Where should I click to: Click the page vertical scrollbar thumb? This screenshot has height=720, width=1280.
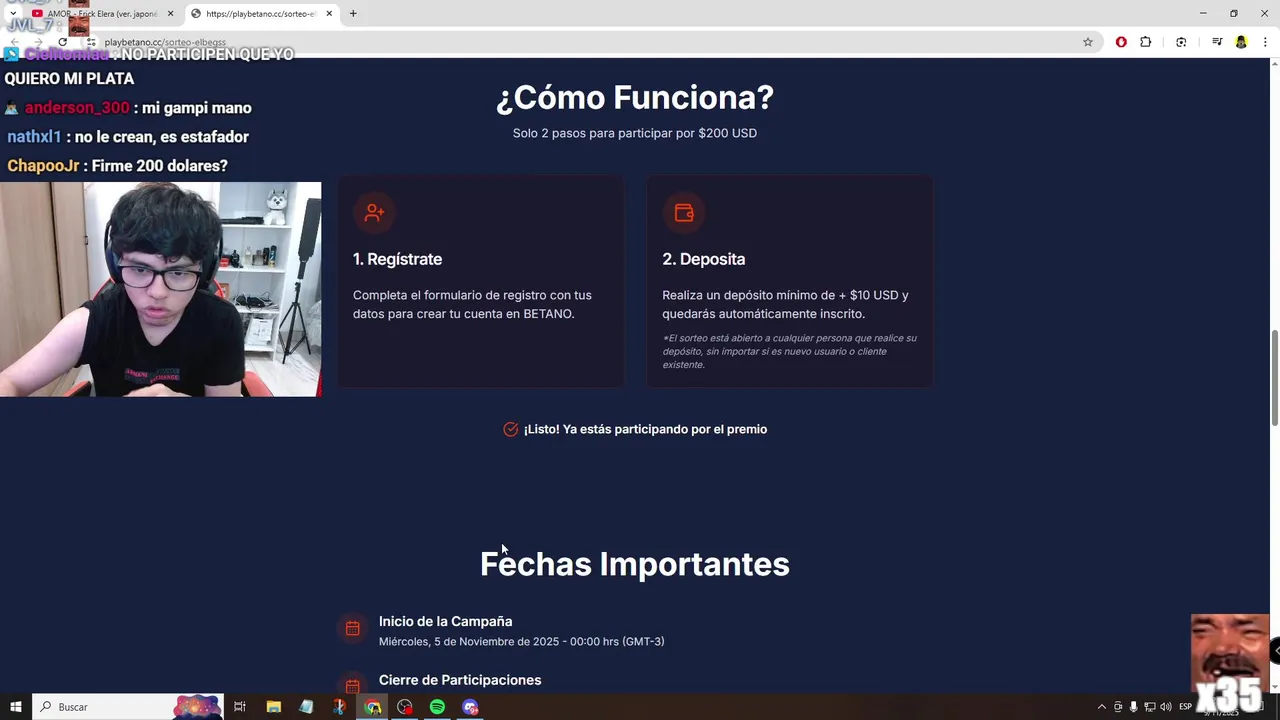click(x=1274, y=378)
